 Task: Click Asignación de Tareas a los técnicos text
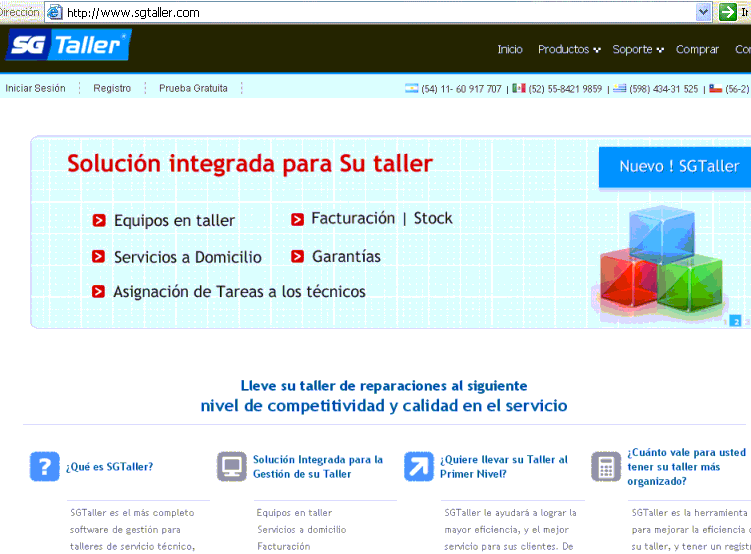pyautogui.click(x=239, y=292)
